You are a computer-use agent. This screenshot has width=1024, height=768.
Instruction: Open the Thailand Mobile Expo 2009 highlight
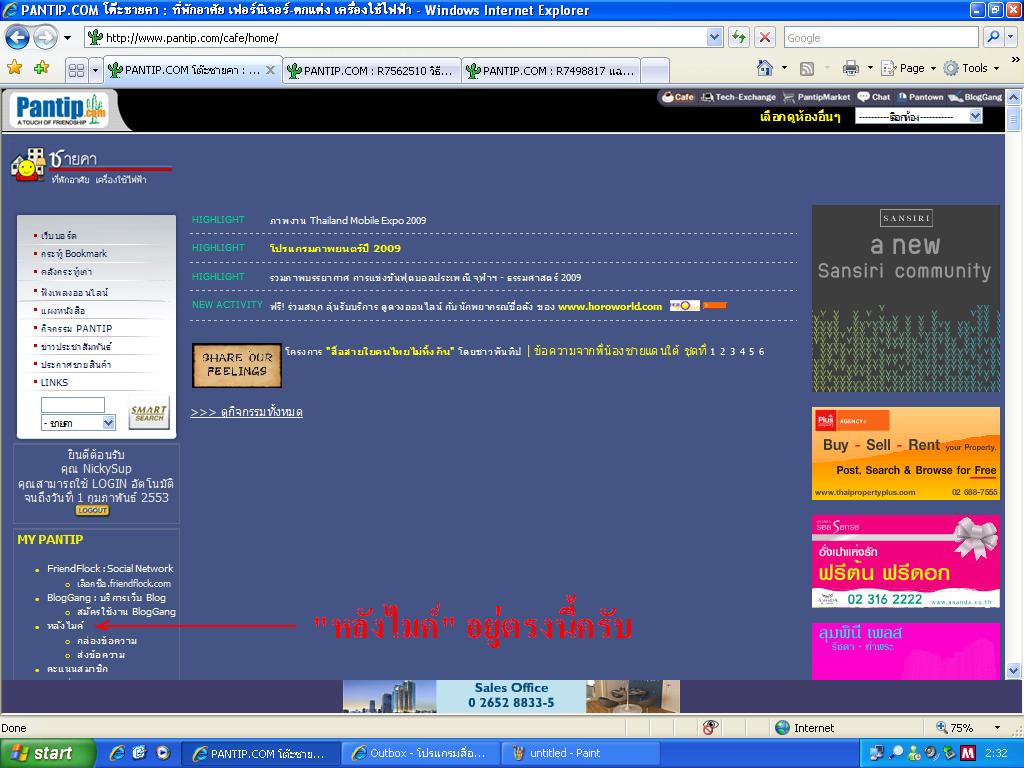(348, 220)
